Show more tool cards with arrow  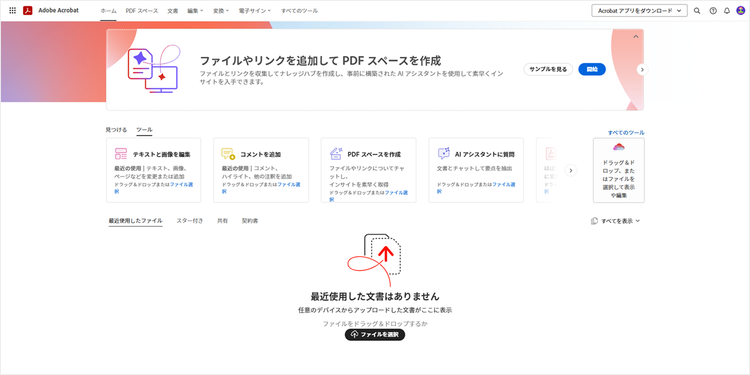[x=571, y=170]
